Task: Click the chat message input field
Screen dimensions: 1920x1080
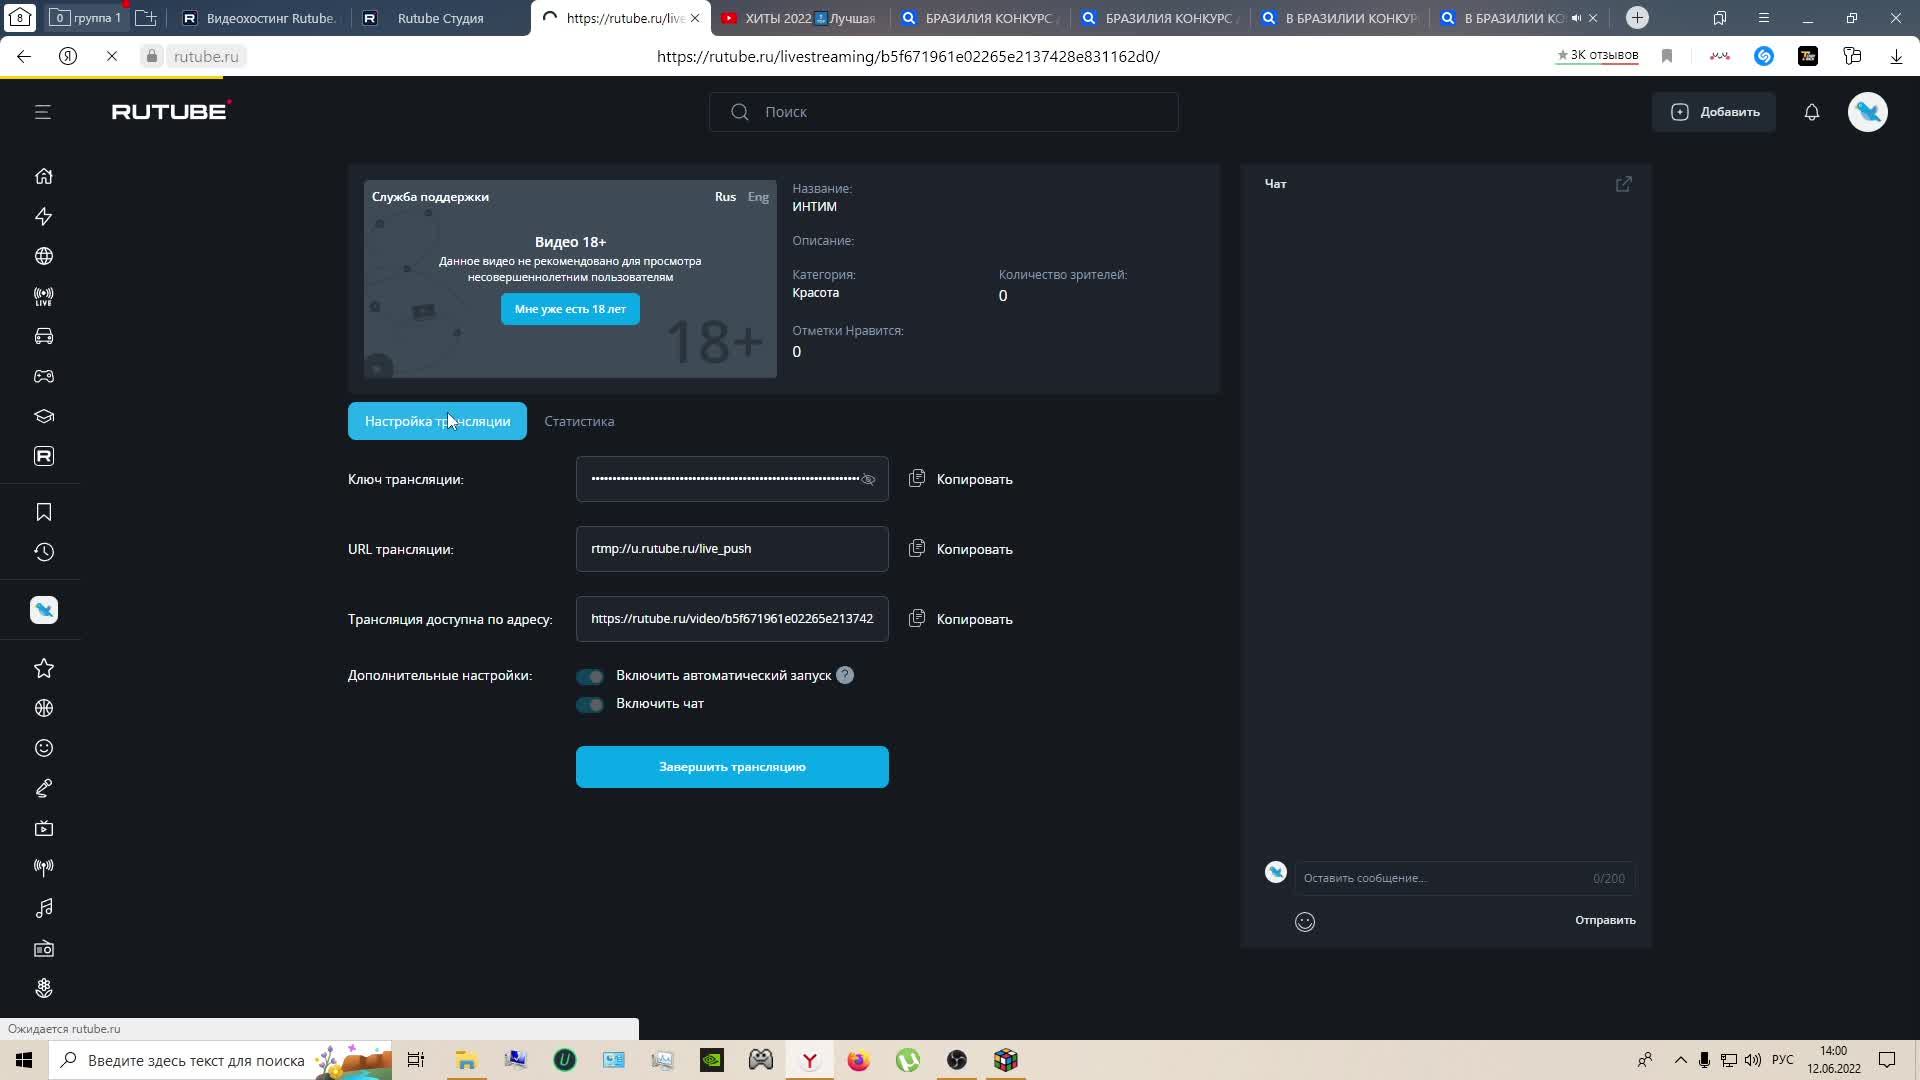Action: click(x=1440, y=878)
